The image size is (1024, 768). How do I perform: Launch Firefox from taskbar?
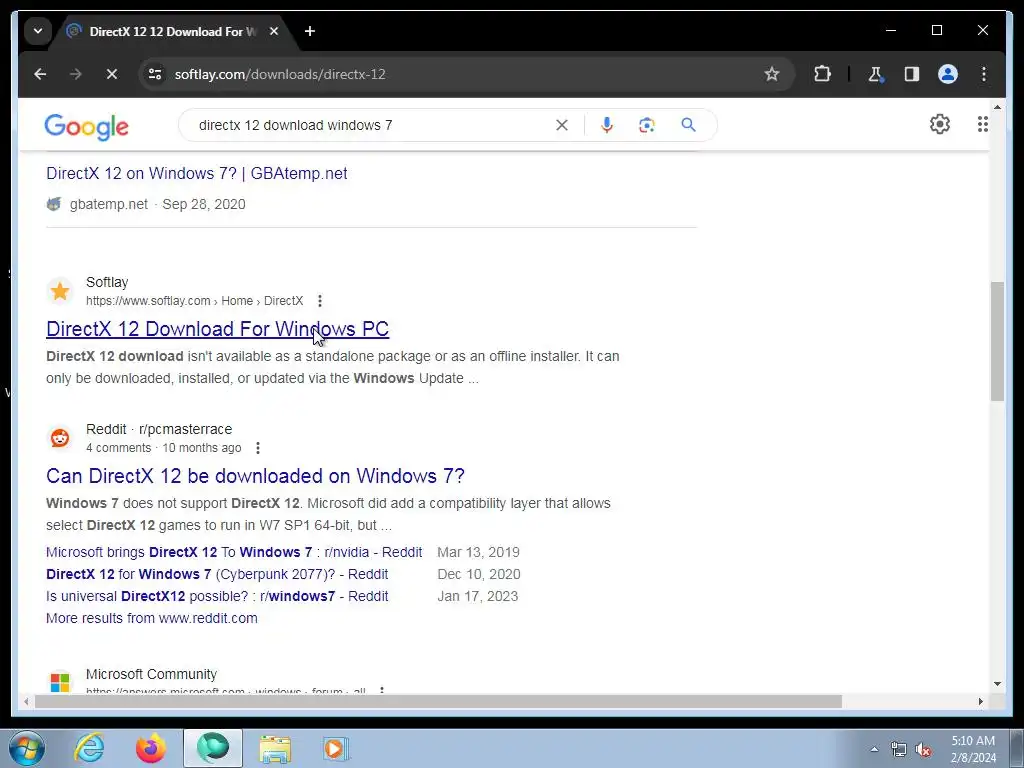pos(151,748)
